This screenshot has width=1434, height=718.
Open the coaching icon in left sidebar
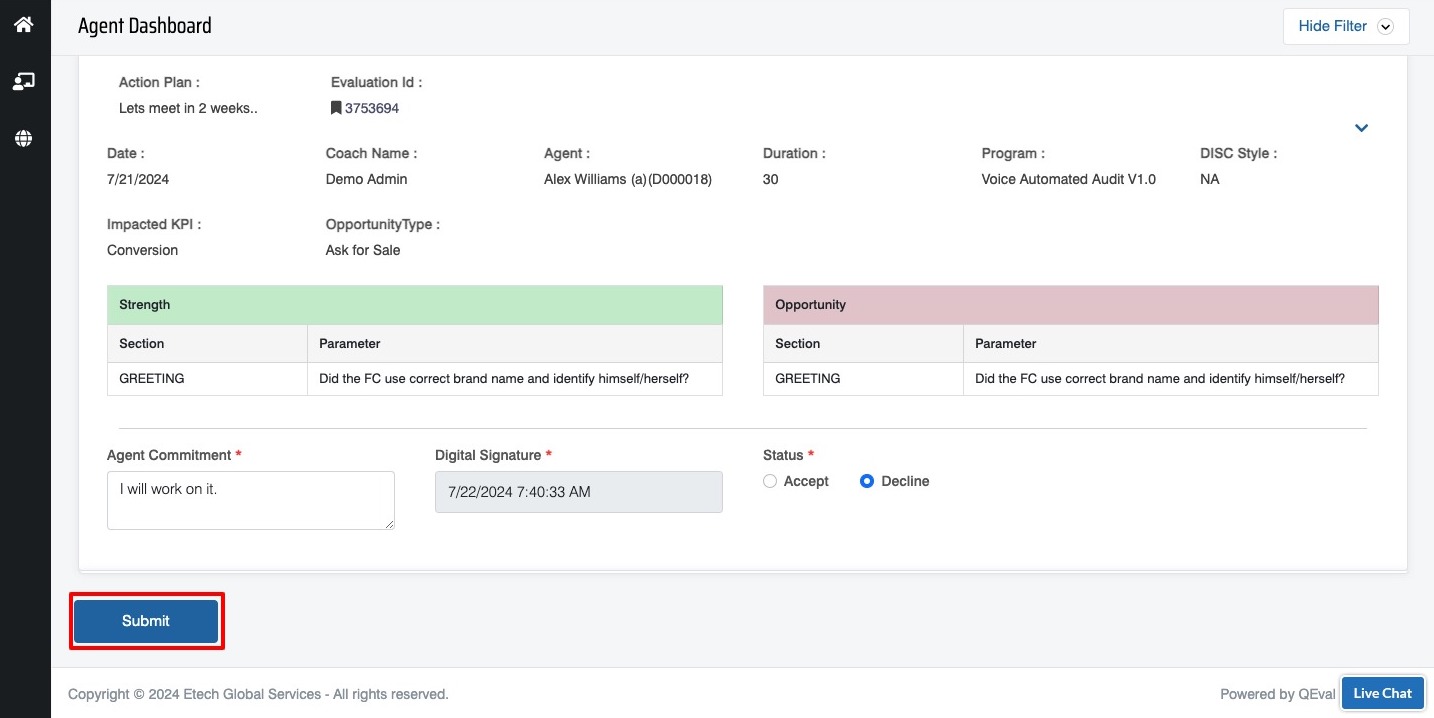tap(24, 82)
